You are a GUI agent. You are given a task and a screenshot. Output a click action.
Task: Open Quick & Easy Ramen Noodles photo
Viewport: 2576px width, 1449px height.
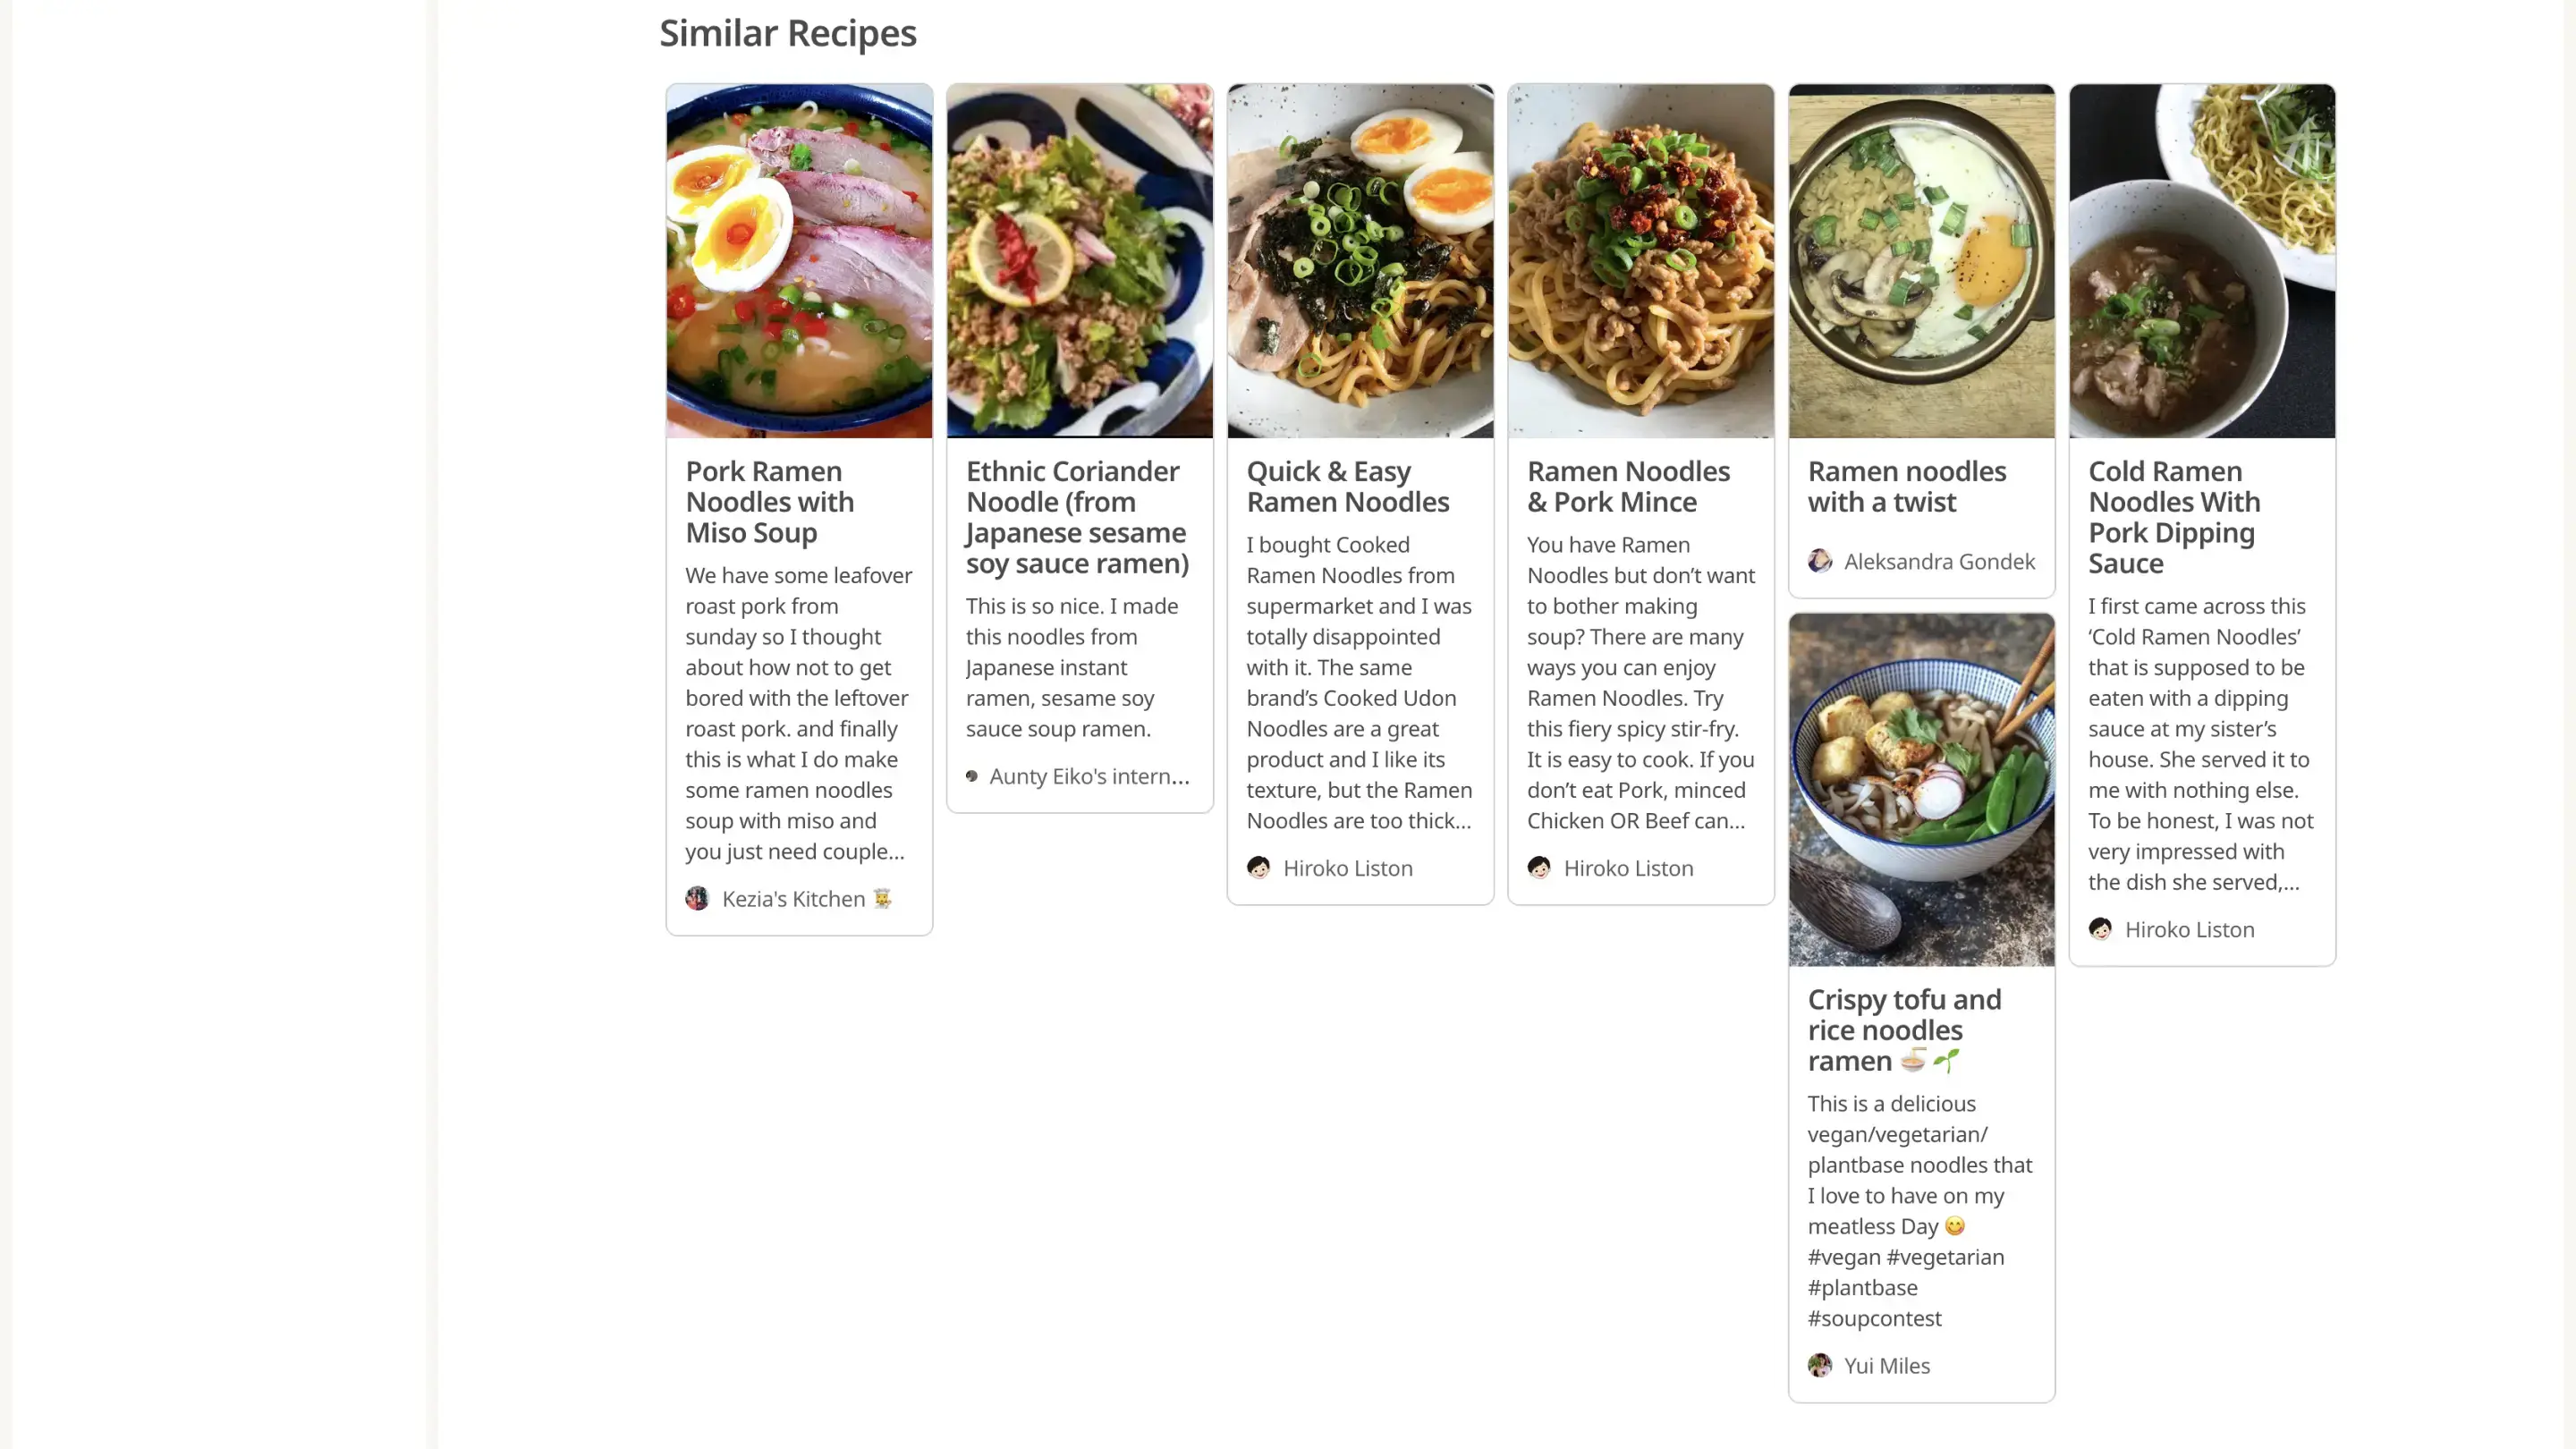[1360, 260]
